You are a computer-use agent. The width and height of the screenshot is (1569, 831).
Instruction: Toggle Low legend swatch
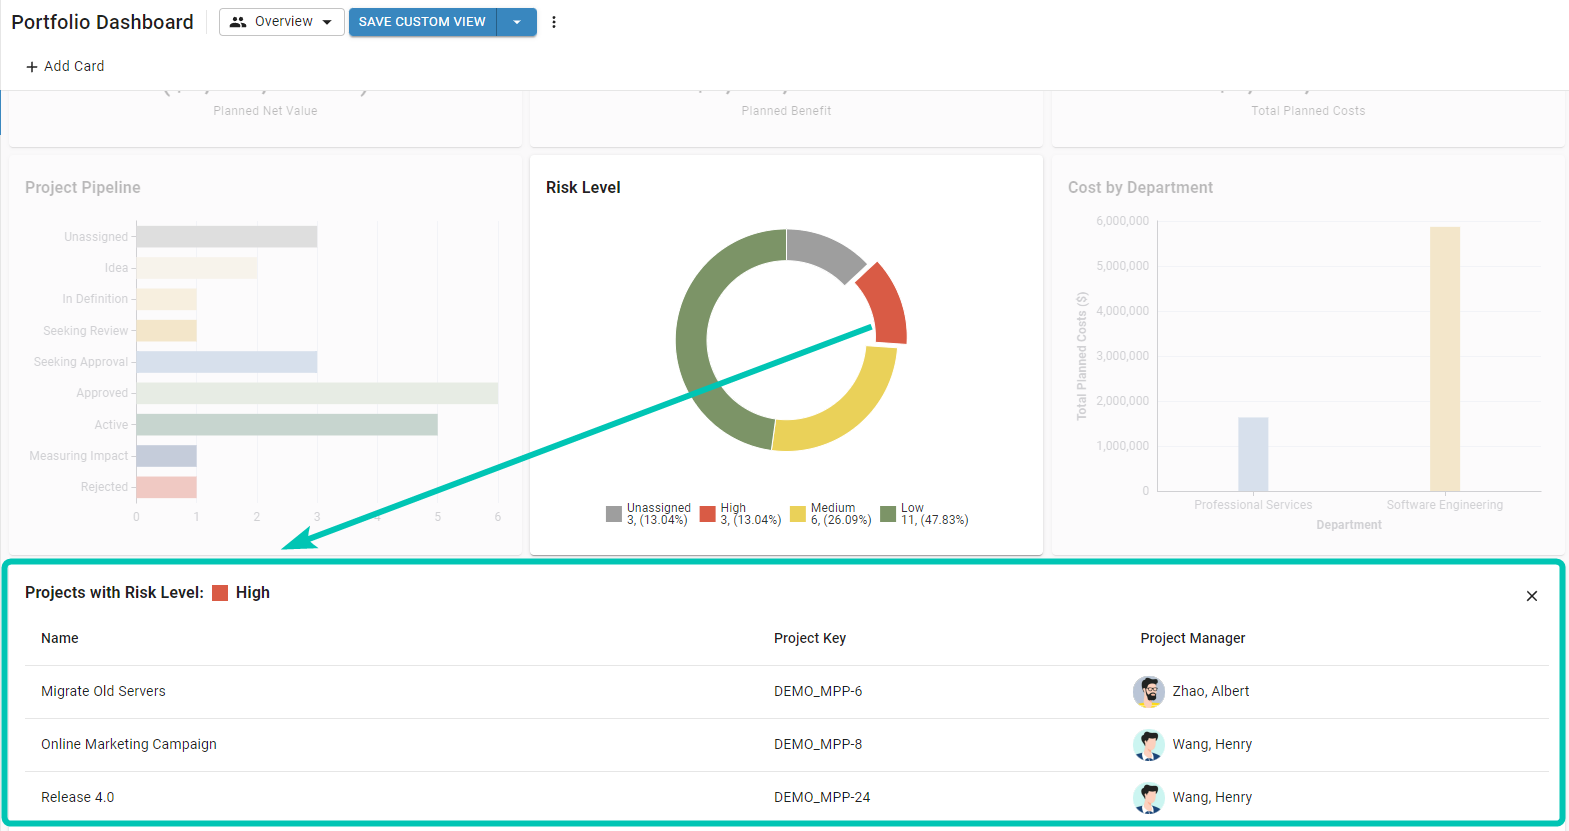[x=888, y=514]
